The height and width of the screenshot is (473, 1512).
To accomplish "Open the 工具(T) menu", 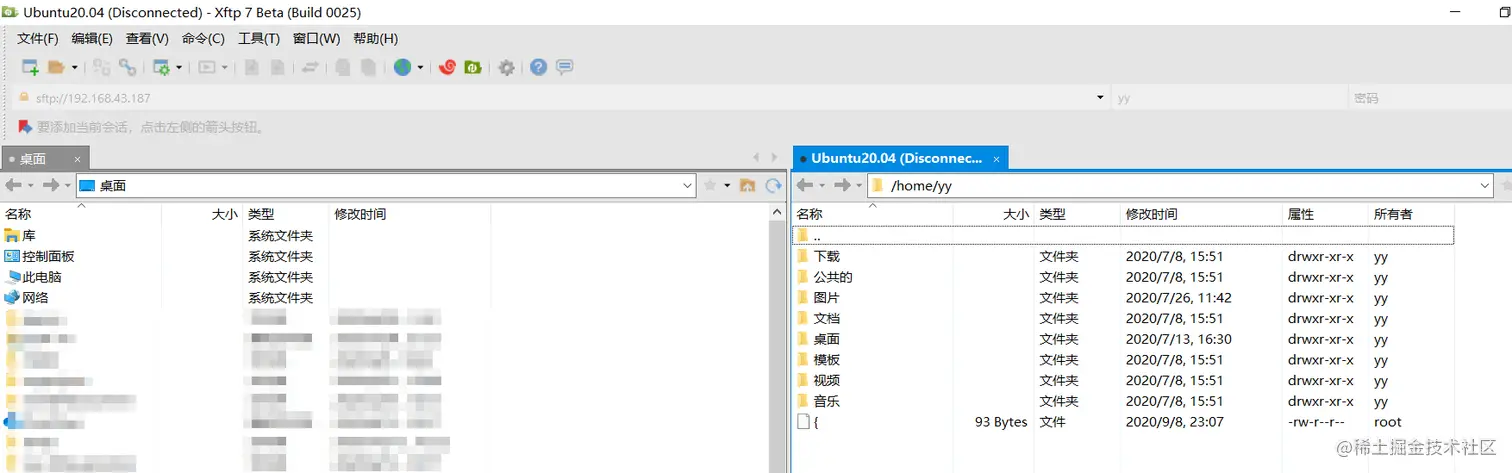I will point(259,38).
